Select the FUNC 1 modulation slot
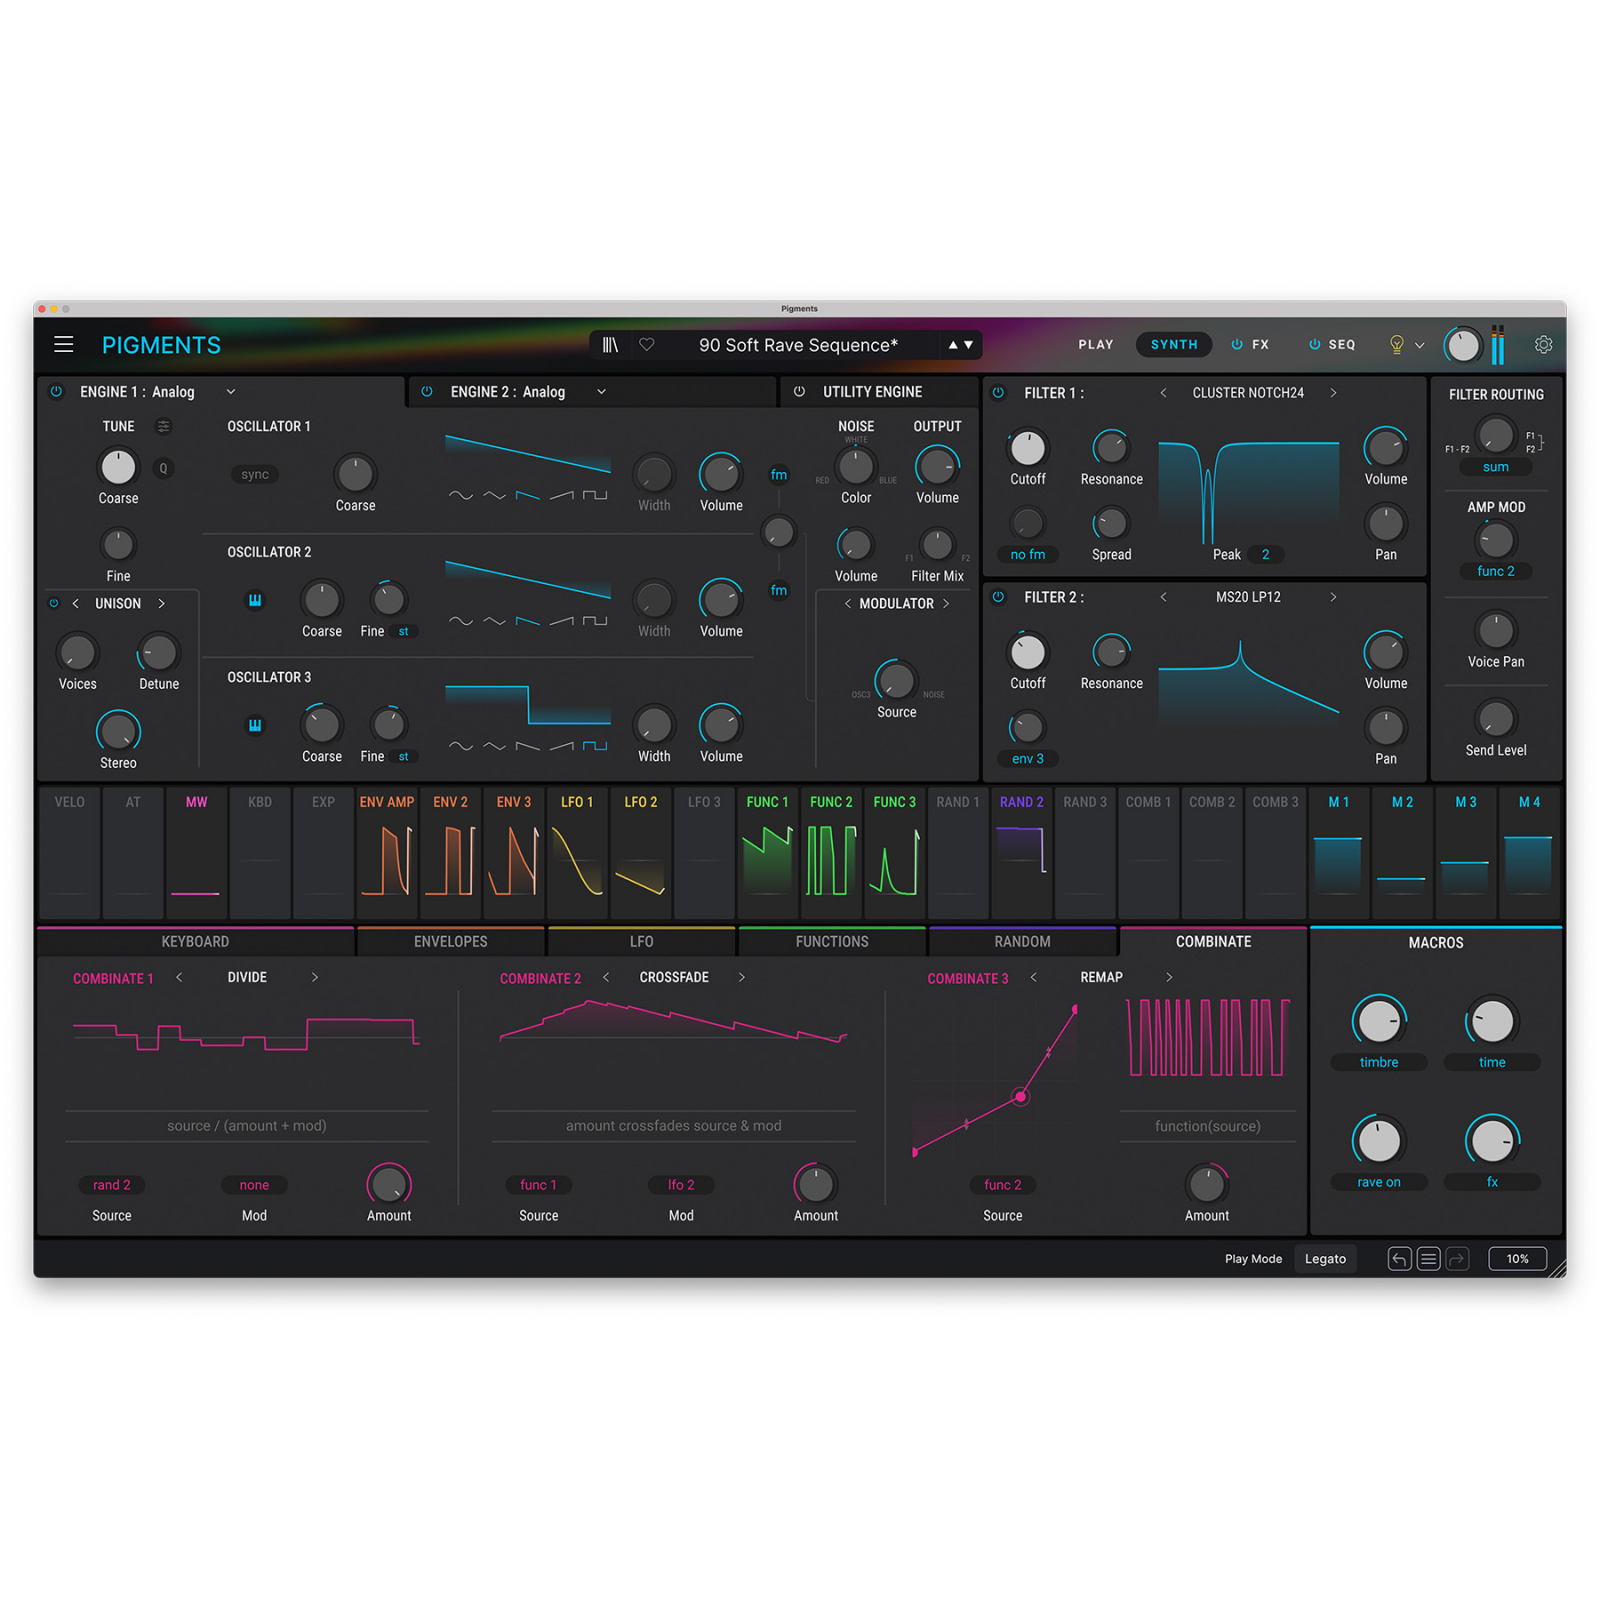Image resolution: width=1600 pixels, height=1600 pixels. pyautogui.click(x=767, y=853)
